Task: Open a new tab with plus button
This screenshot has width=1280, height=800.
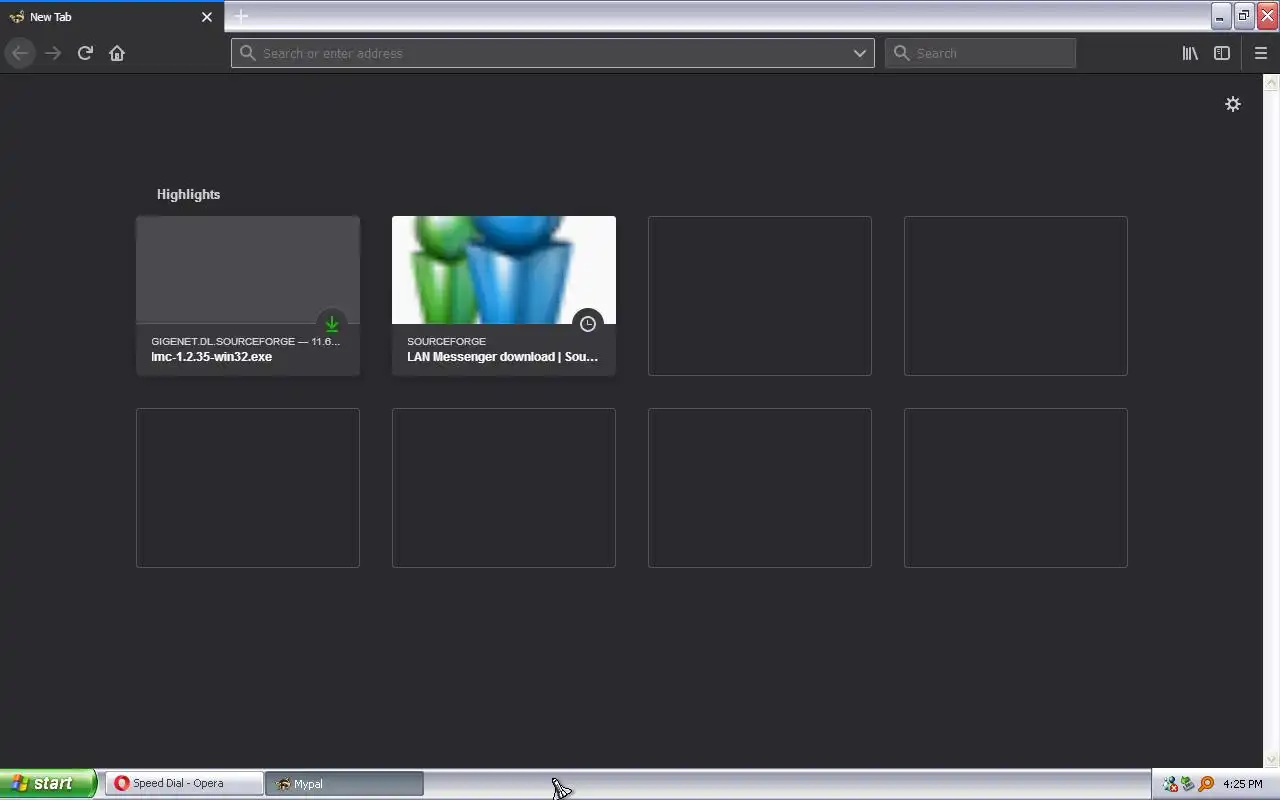Action: pyautogui.click(x=241, y=16)
